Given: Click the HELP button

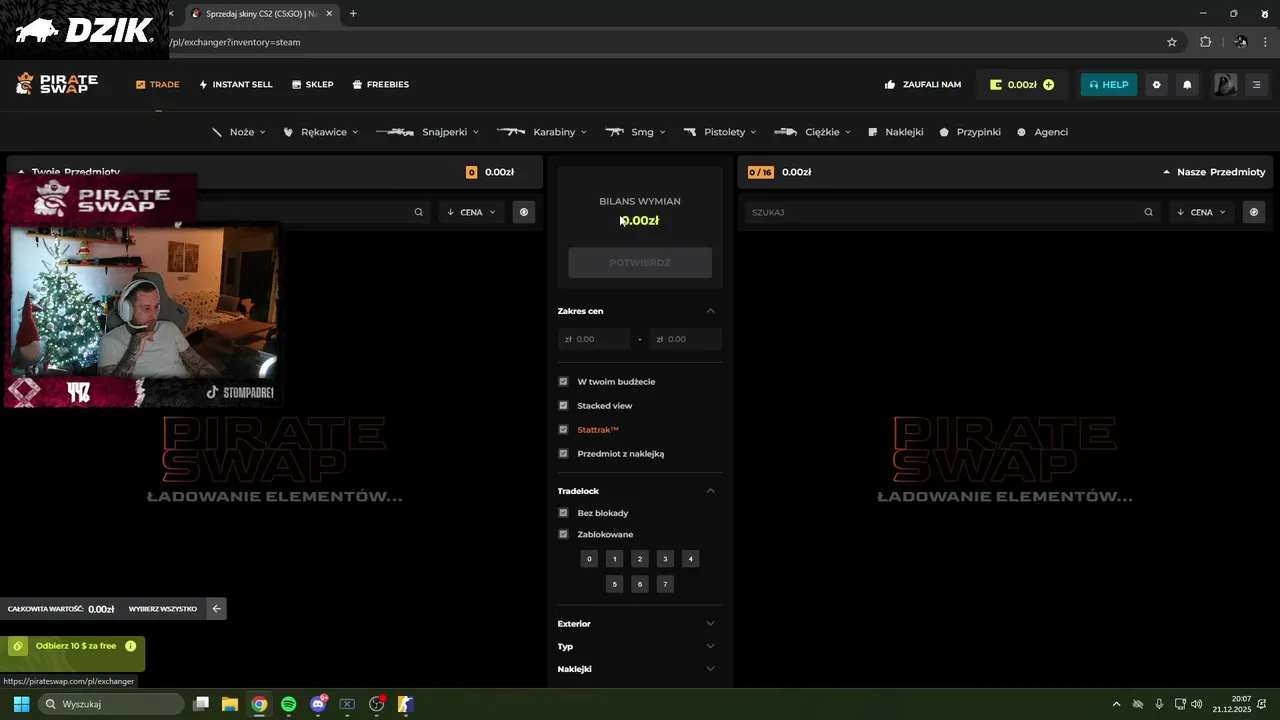Looking at the screenshot, I should point(1109,85).
